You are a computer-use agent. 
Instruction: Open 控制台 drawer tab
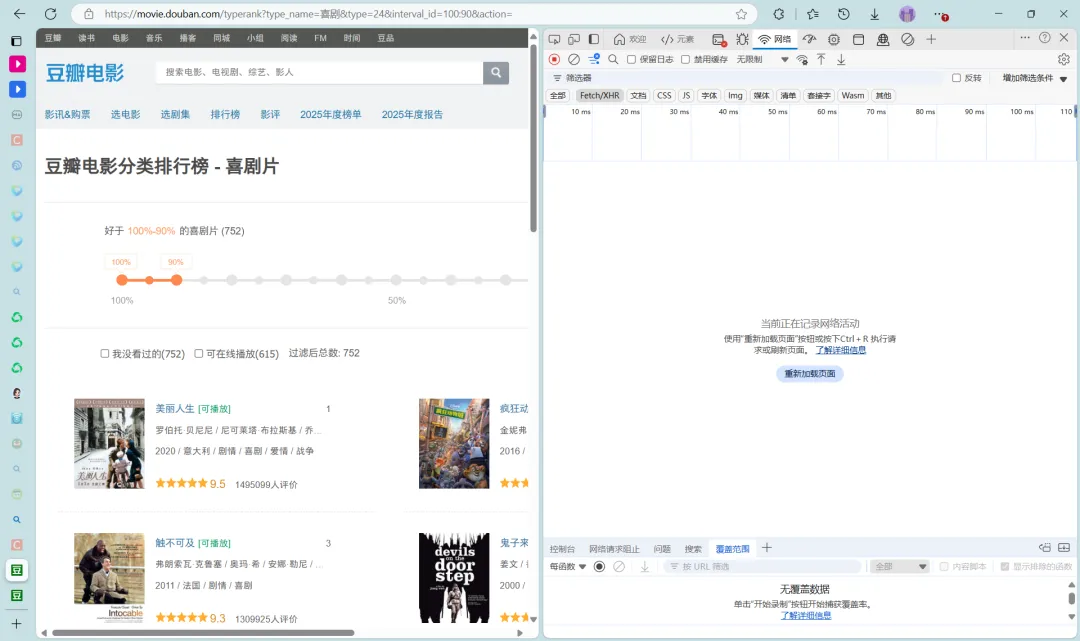coord(562,549)
